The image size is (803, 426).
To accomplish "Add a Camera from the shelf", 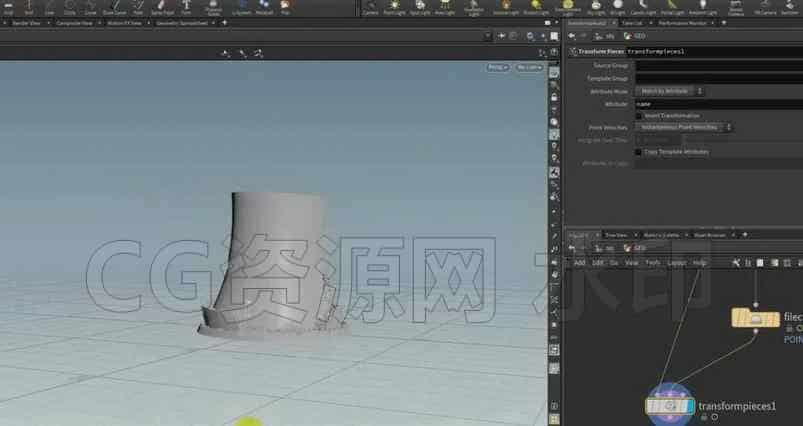I will pyautogui.click(x=370, y=7).
